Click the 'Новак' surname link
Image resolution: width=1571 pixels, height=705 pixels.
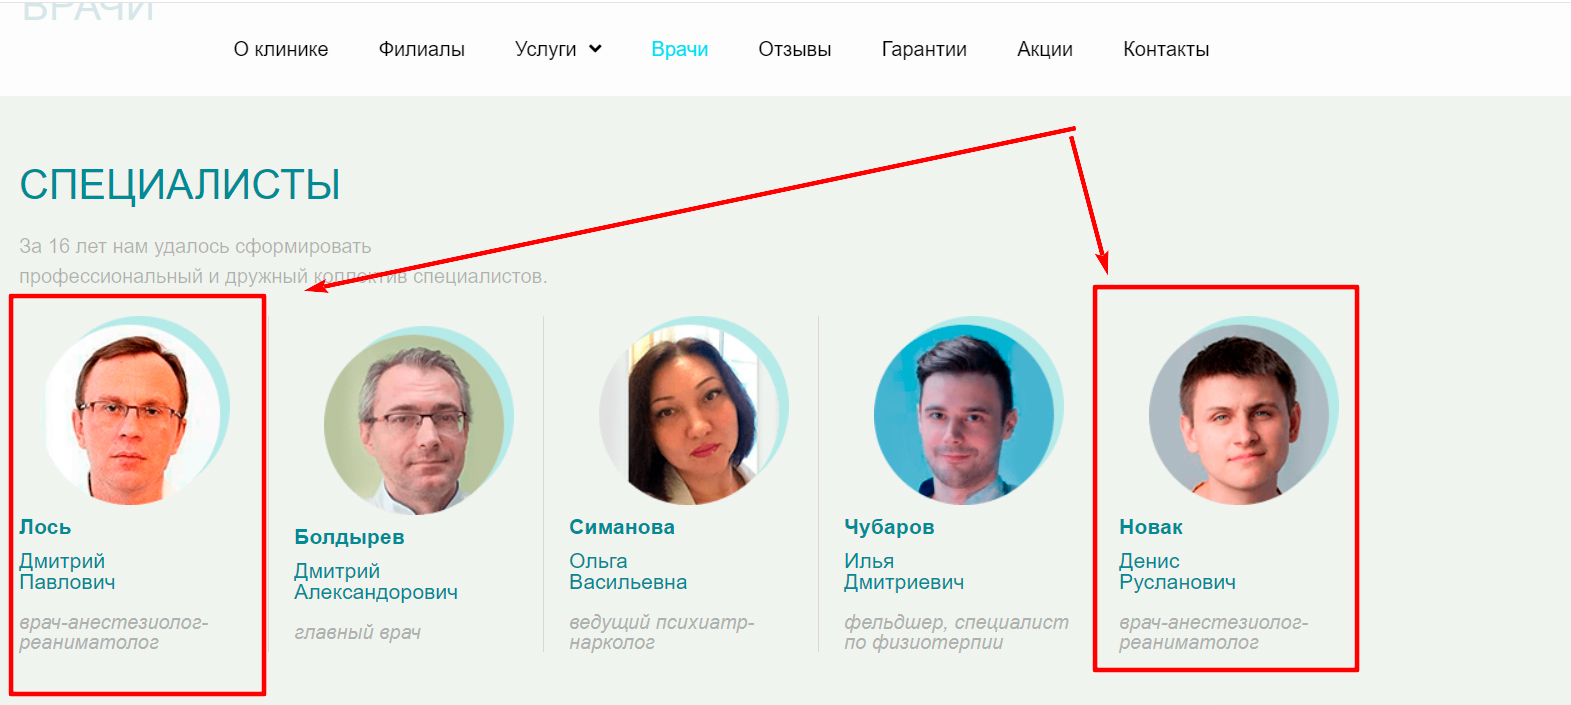(x=1151, y=527)
